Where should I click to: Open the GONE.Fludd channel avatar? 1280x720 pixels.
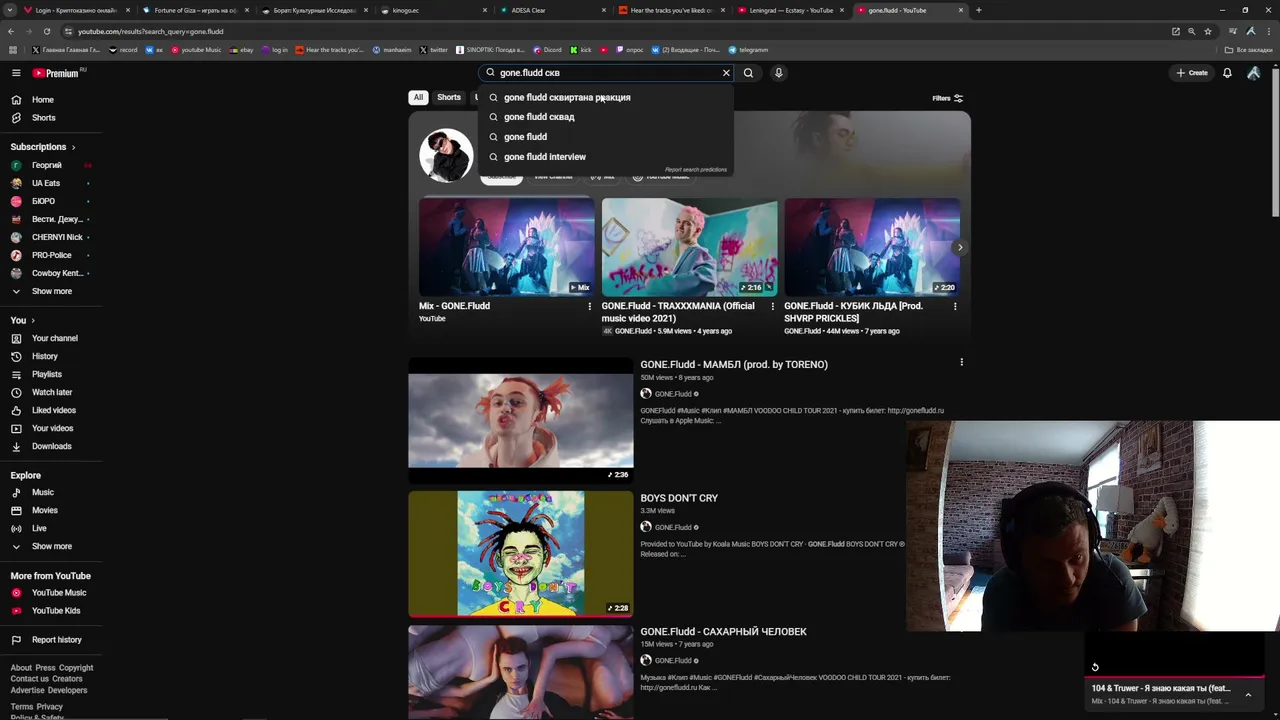446,155
